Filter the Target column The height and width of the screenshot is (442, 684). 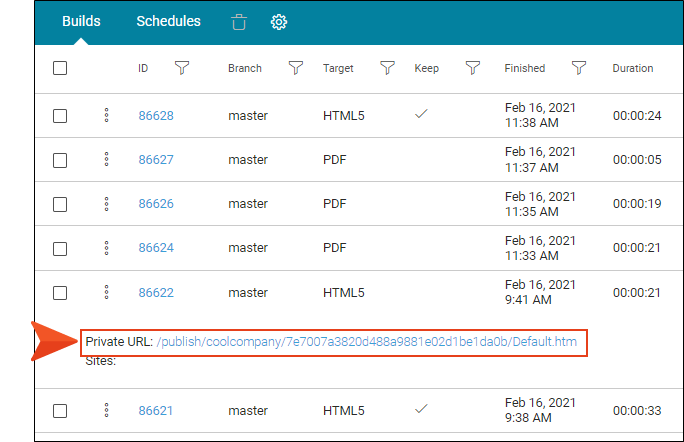tap(387, 68)
